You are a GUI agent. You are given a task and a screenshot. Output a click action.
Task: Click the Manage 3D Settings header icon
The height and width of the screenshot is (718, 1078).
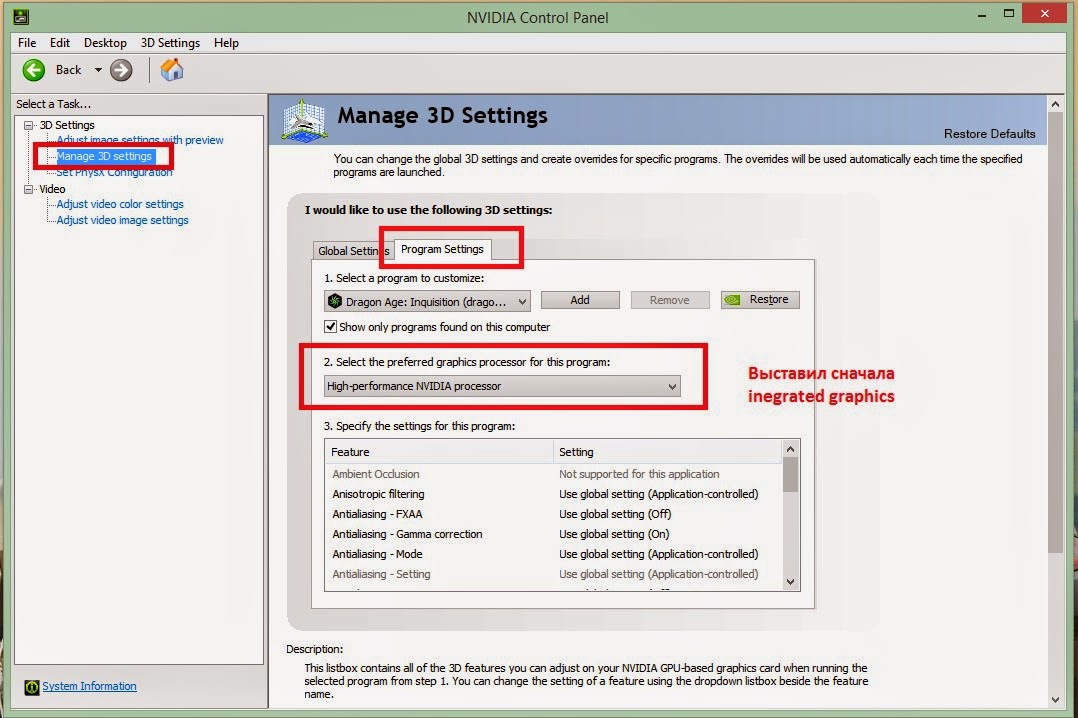(304, 121)
